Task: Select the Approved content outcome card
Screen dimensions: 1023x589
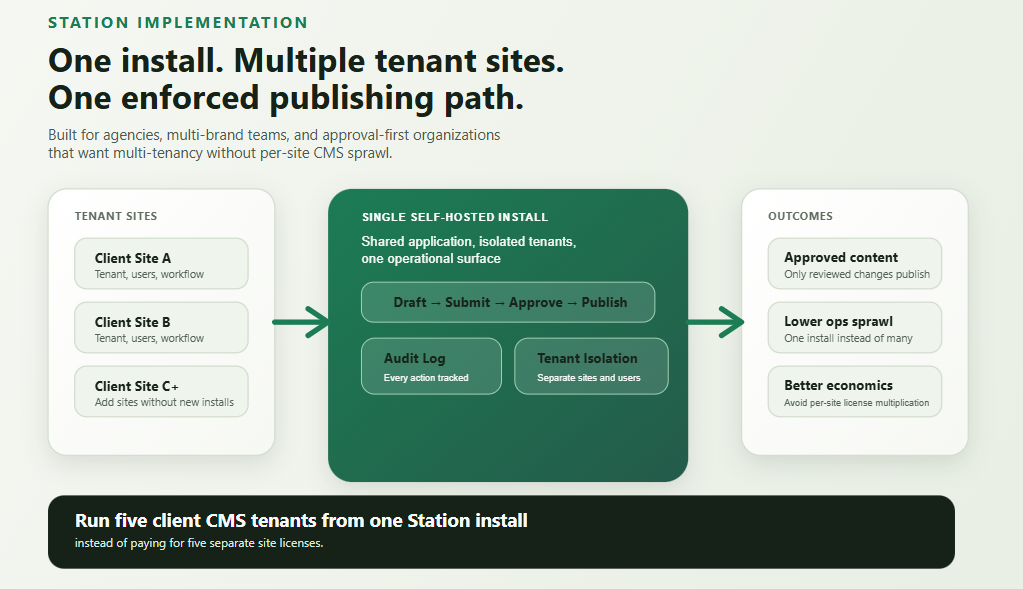Action: coord(855,264)
